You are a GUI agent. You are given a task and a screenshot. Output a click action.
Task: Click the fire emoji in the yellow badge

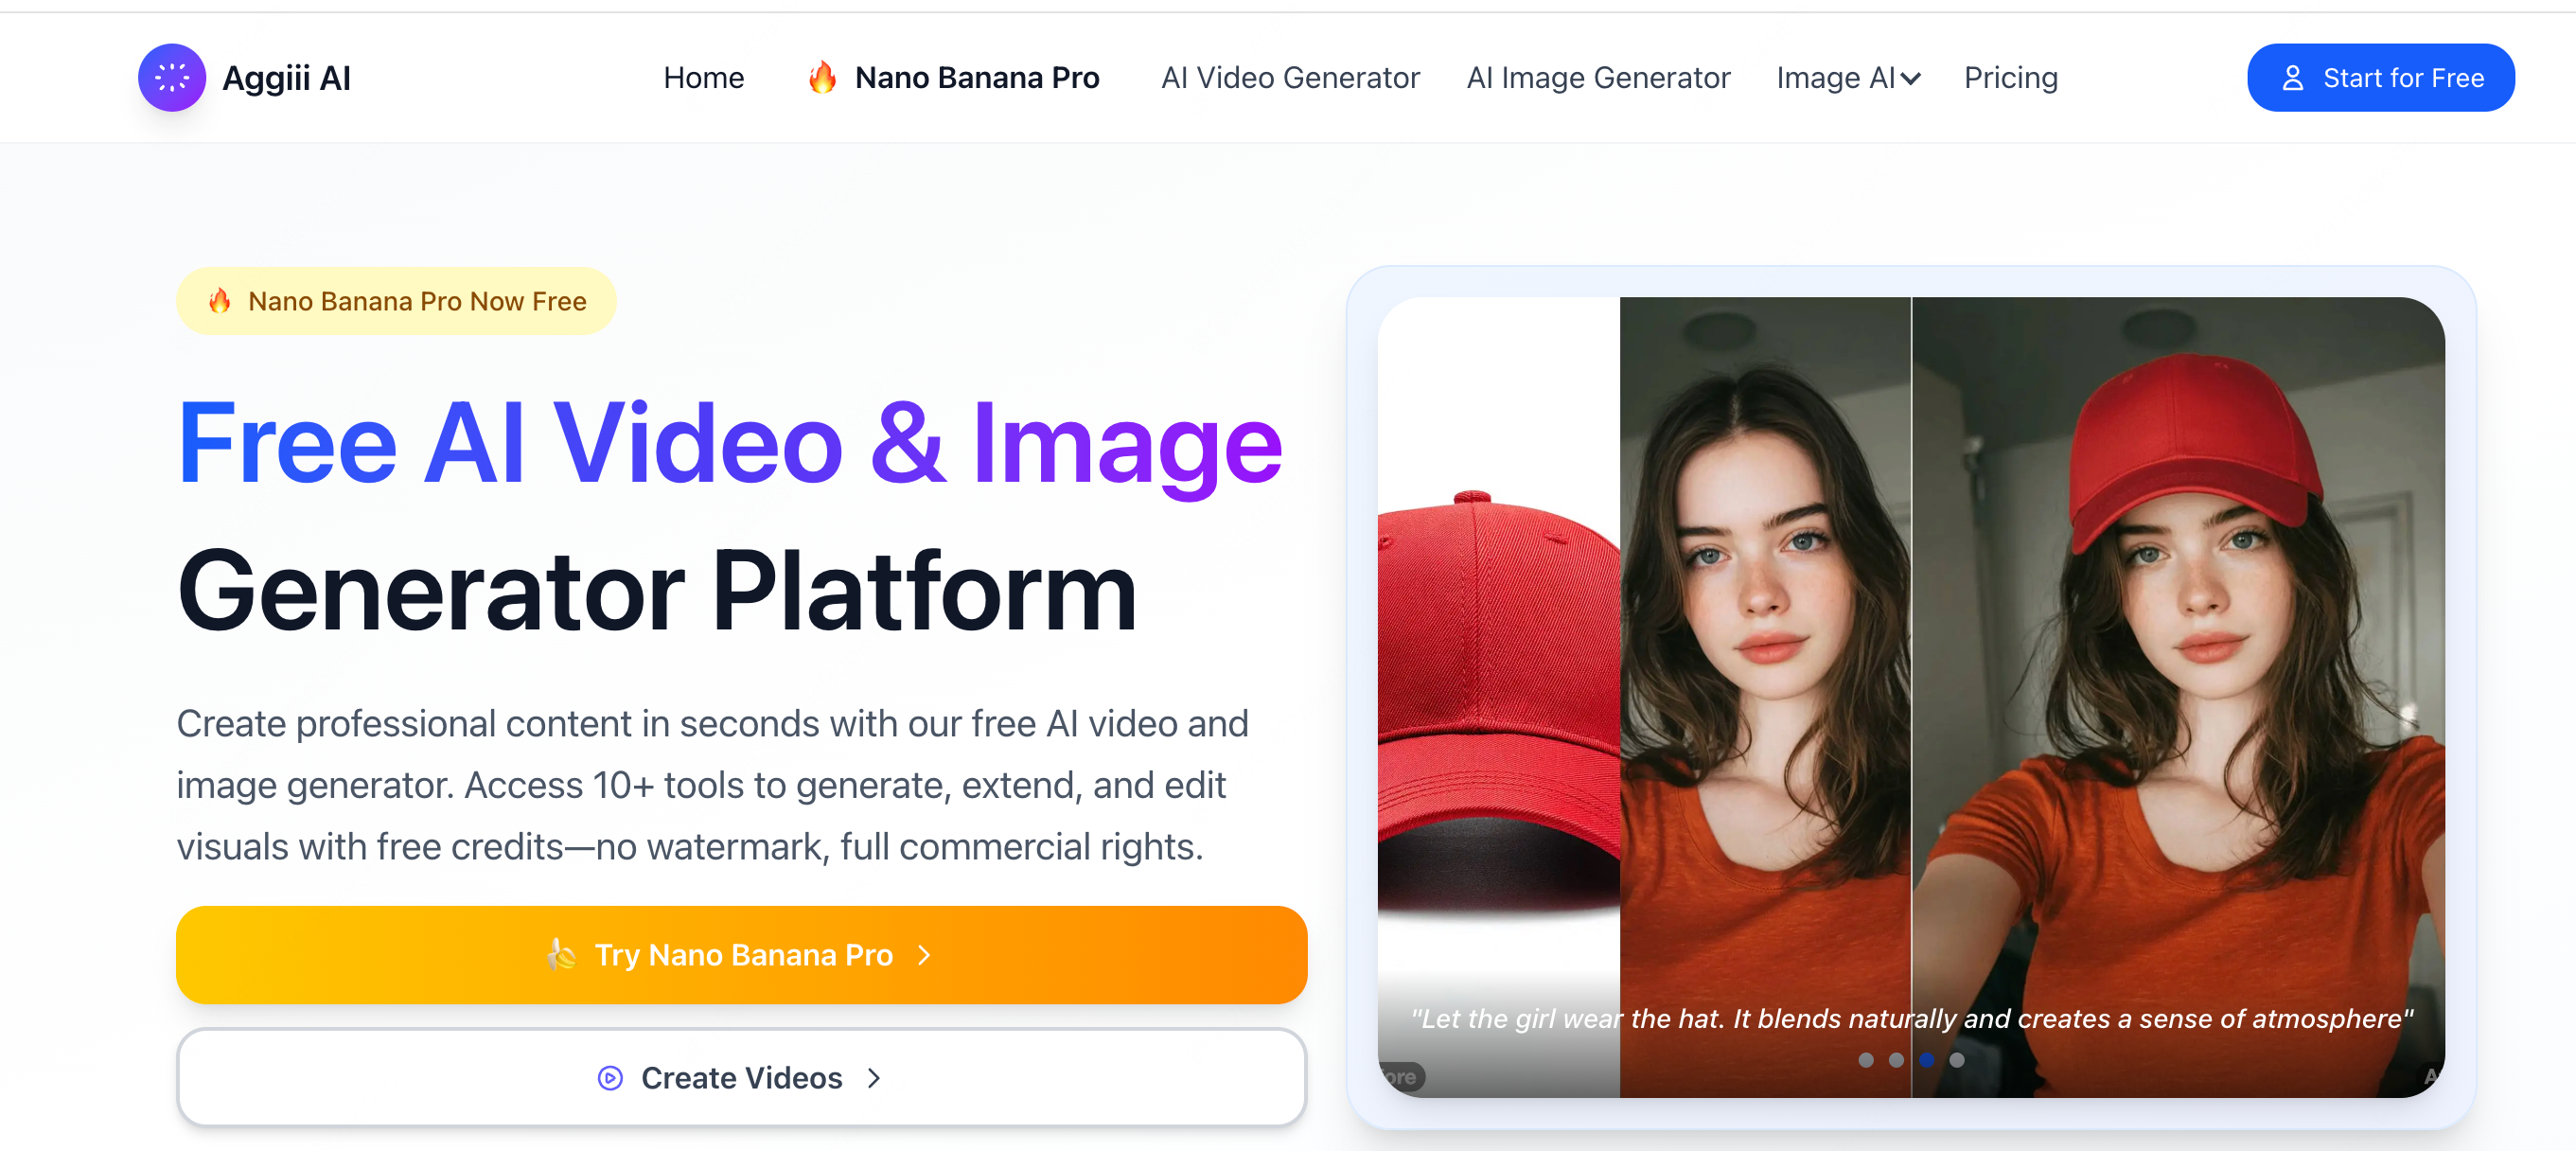point(219,300)
